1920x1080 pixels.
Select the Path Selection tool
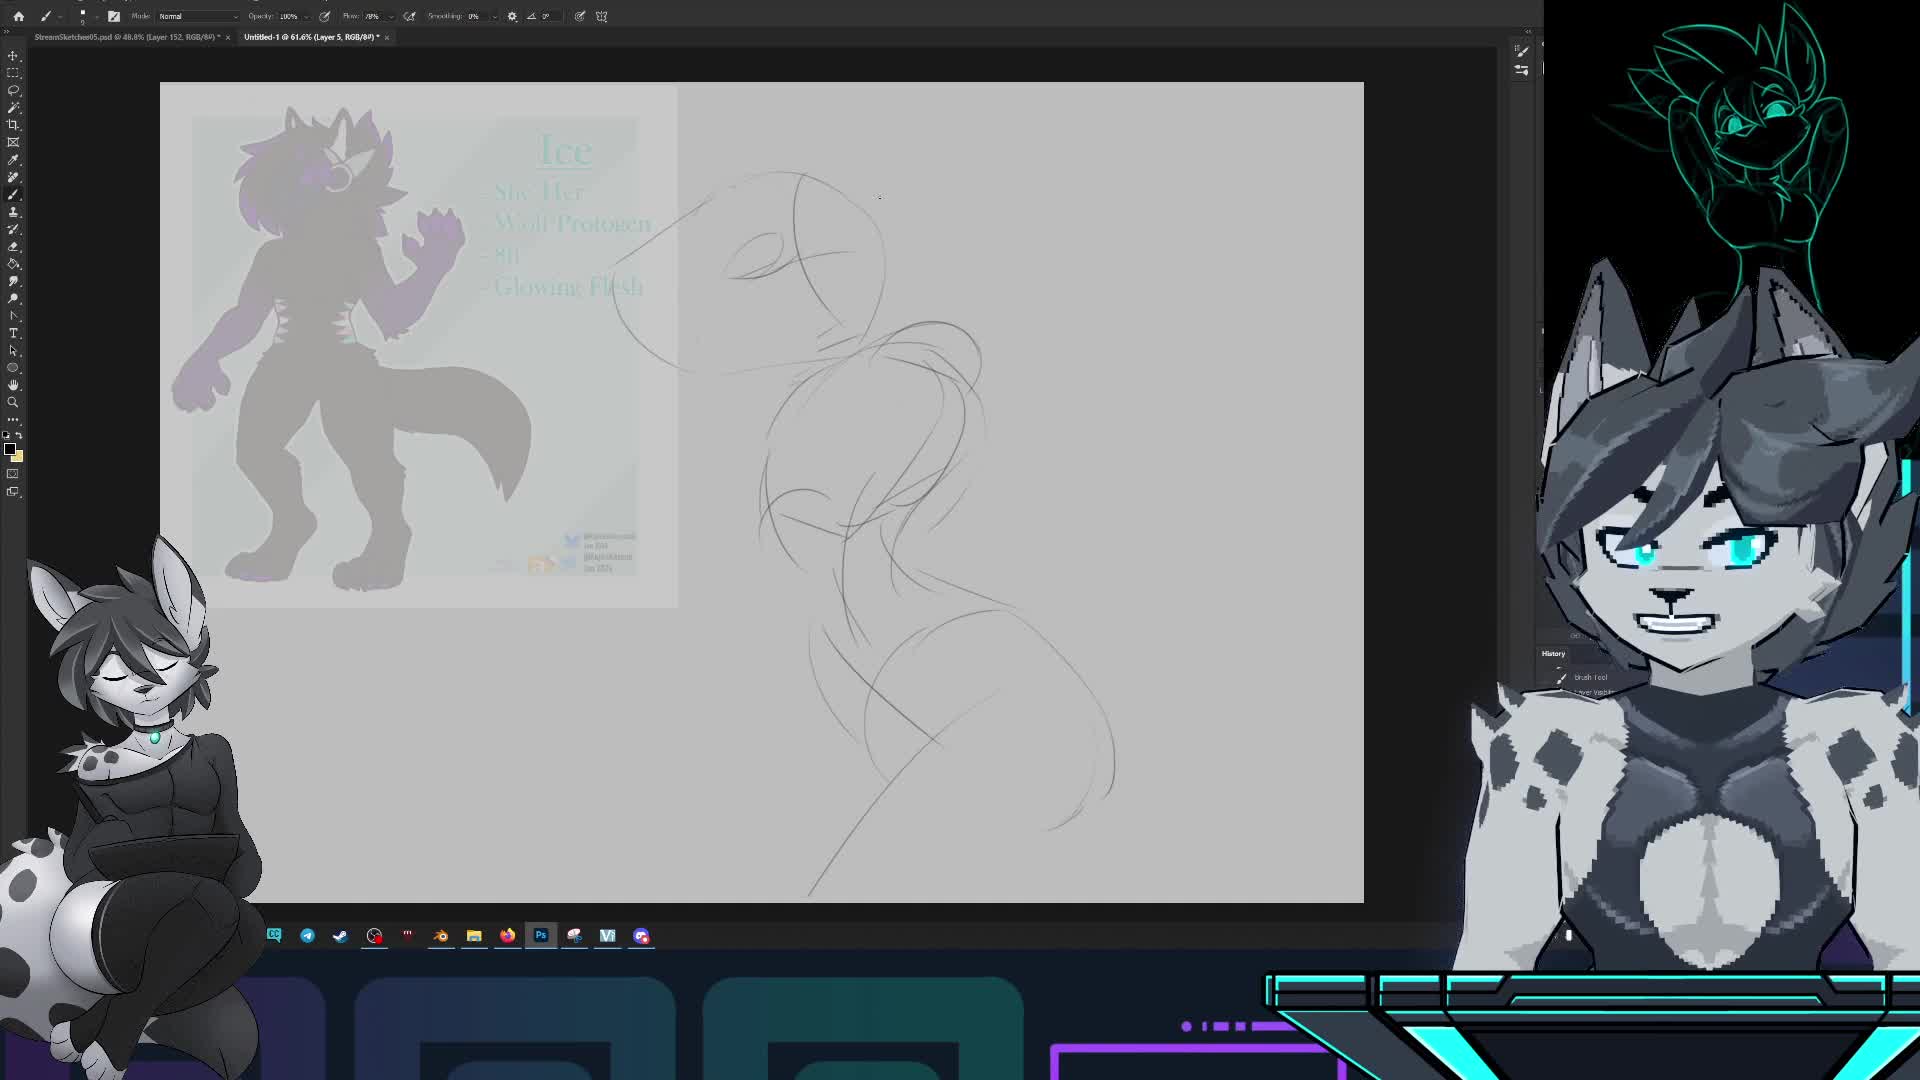pyautogui.click(x=13, y=350)
